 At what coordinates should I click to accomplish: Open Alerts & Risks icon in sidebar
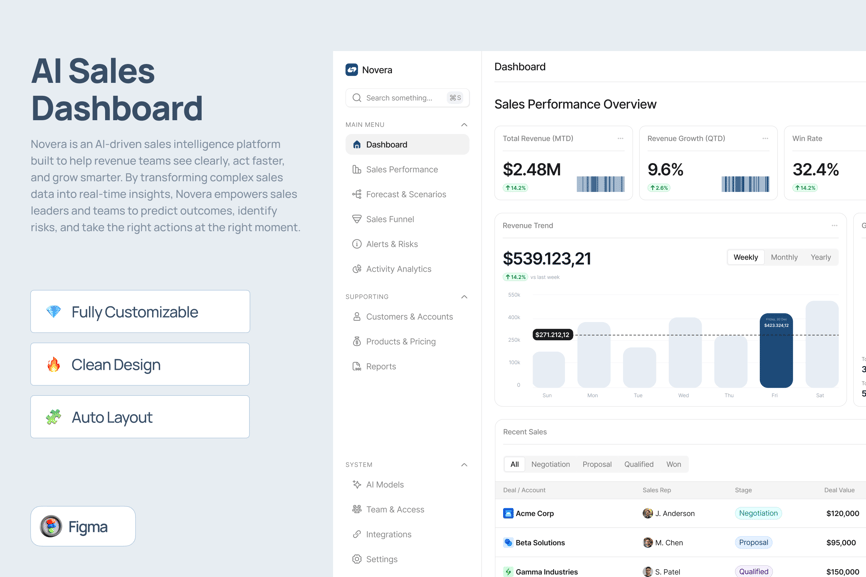pos(357,244)
